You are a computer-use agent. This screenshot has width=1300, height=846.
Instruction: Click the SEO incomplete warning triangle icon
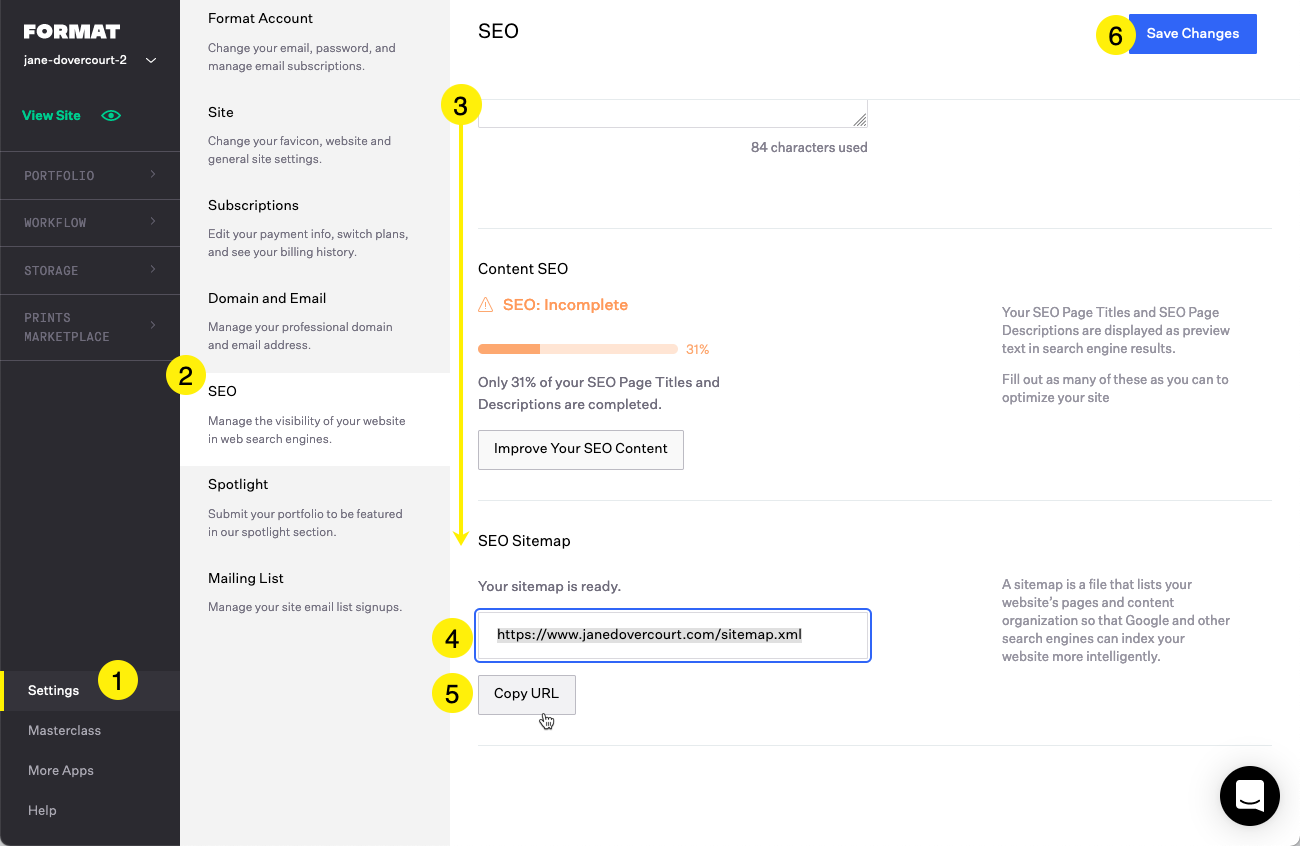click(x=486, y=305)
